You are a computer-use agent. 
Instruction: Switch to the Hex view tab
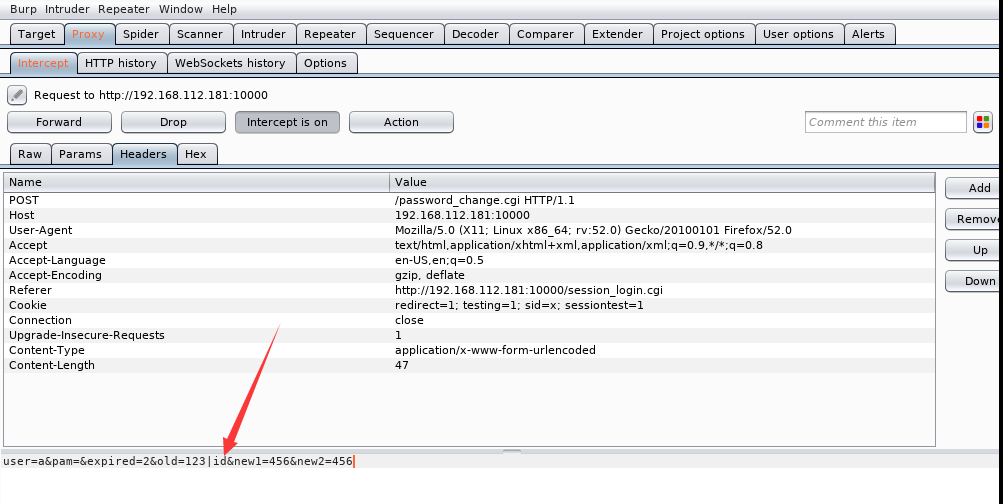(196, 154)
